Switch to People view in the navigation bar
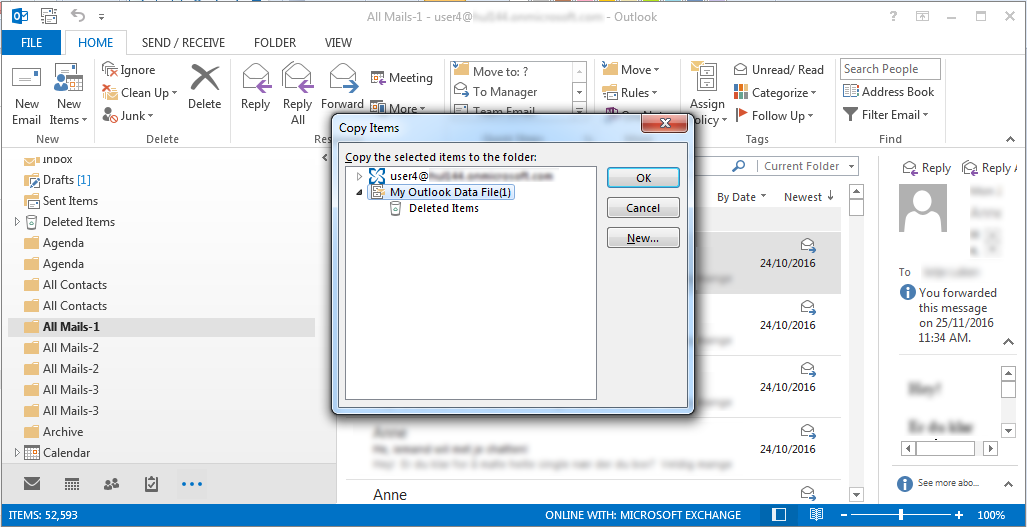This screenshot has width=1027, height=527. pyautogui.click(x=112, y=484)
